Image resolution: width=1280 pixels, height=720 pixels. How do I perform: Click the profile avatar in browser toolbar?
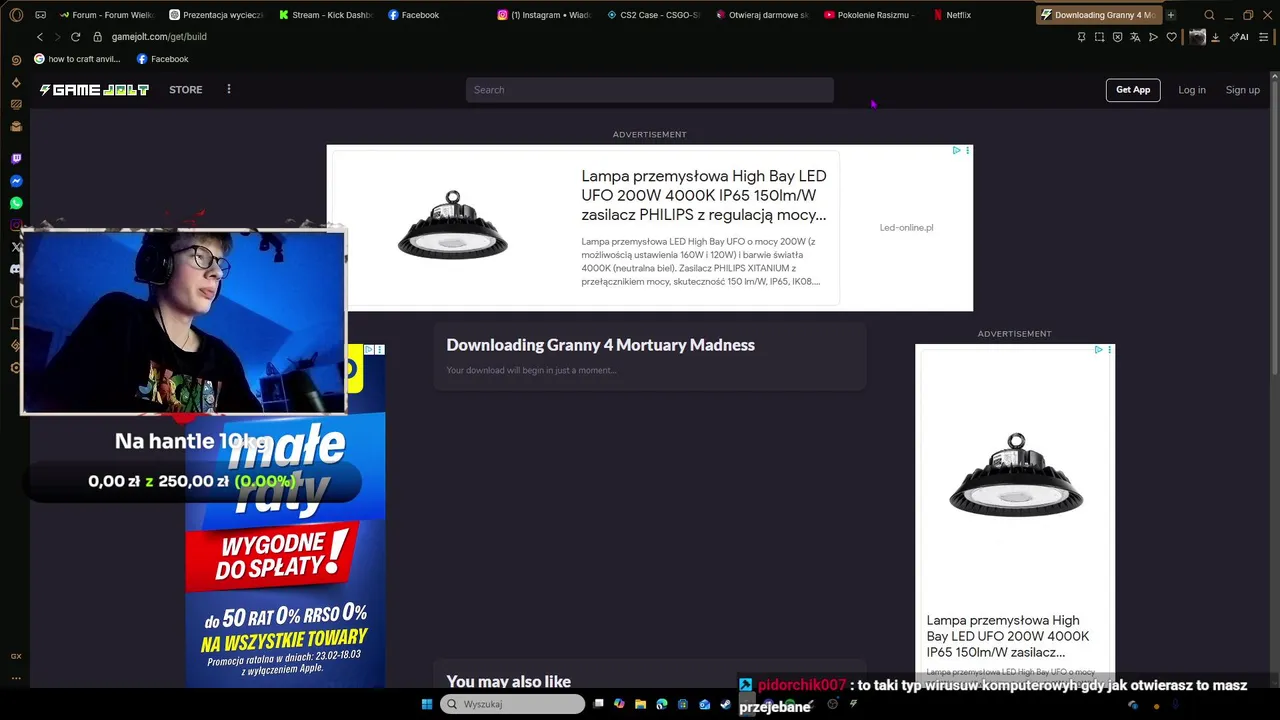pyautogui.click(x=1197, y=37)
